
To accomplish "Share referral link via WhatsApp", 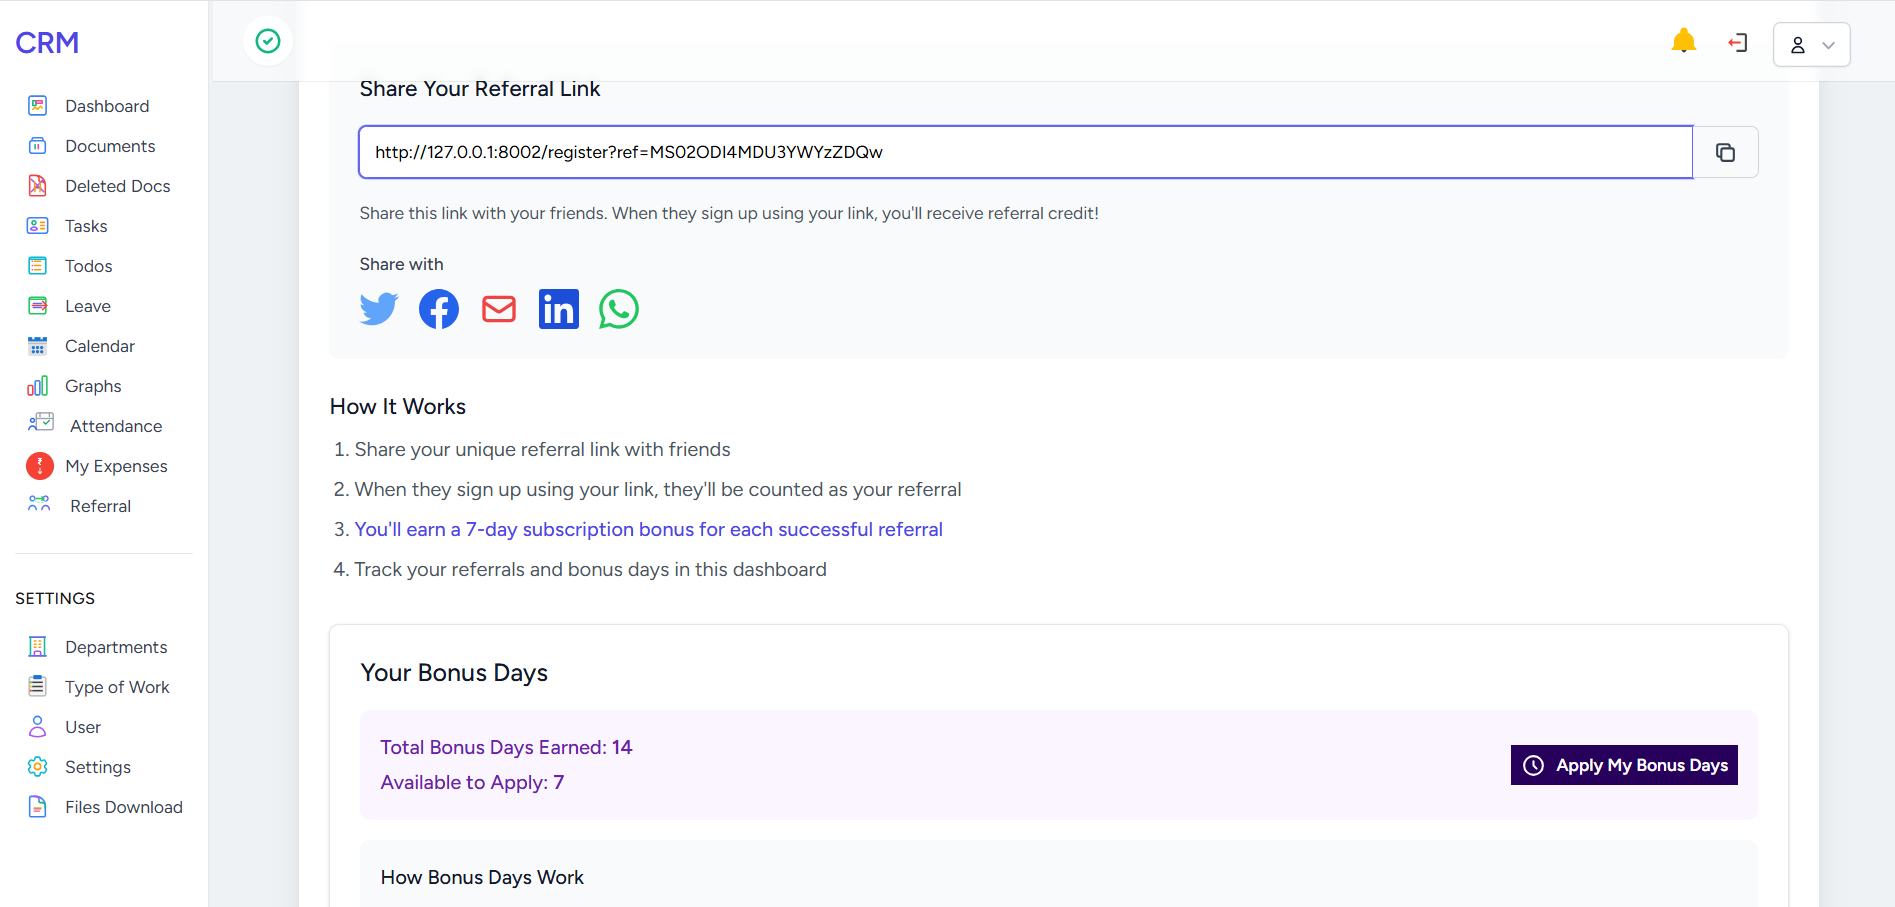I will 619,309.
